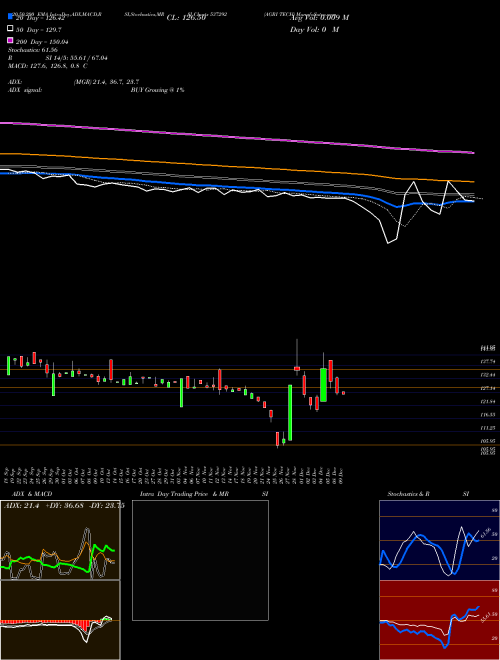
Task: Click the '111.25' price axis label
Action: pos(489,428)
